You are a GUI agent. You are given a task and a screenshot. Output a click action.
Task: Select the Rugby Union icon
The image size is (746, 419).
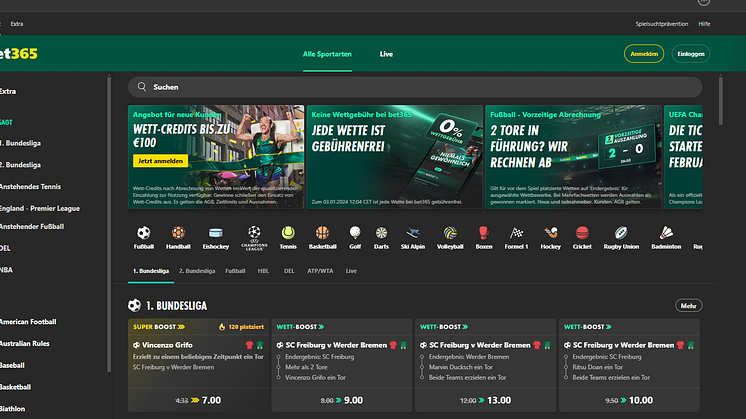621,233
